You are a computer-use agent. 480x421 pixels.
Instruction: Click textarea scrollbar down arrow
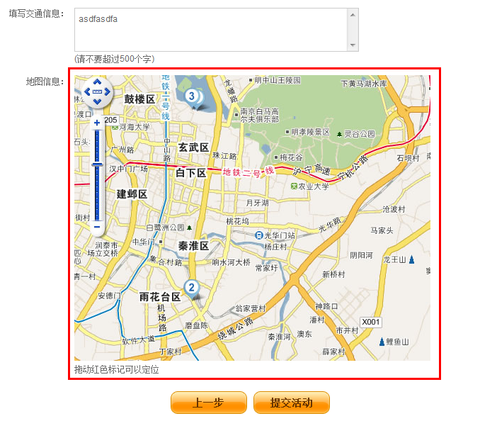(353, 45)
